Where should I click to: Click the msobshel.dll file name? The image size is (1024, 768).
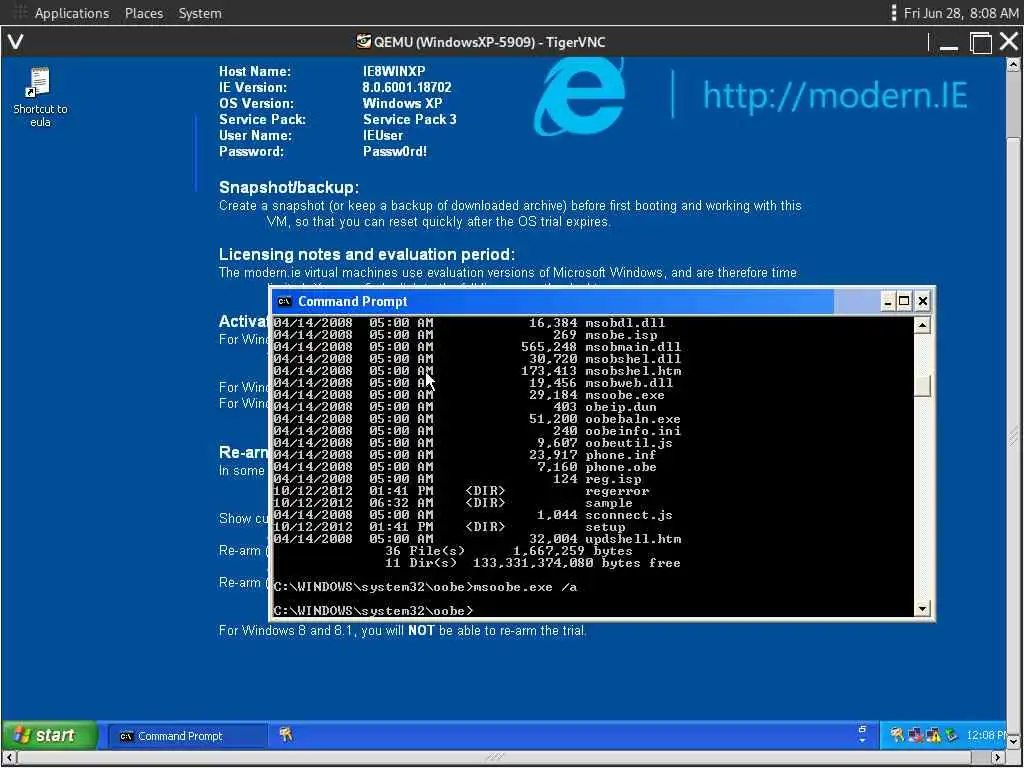click(633, 359)
